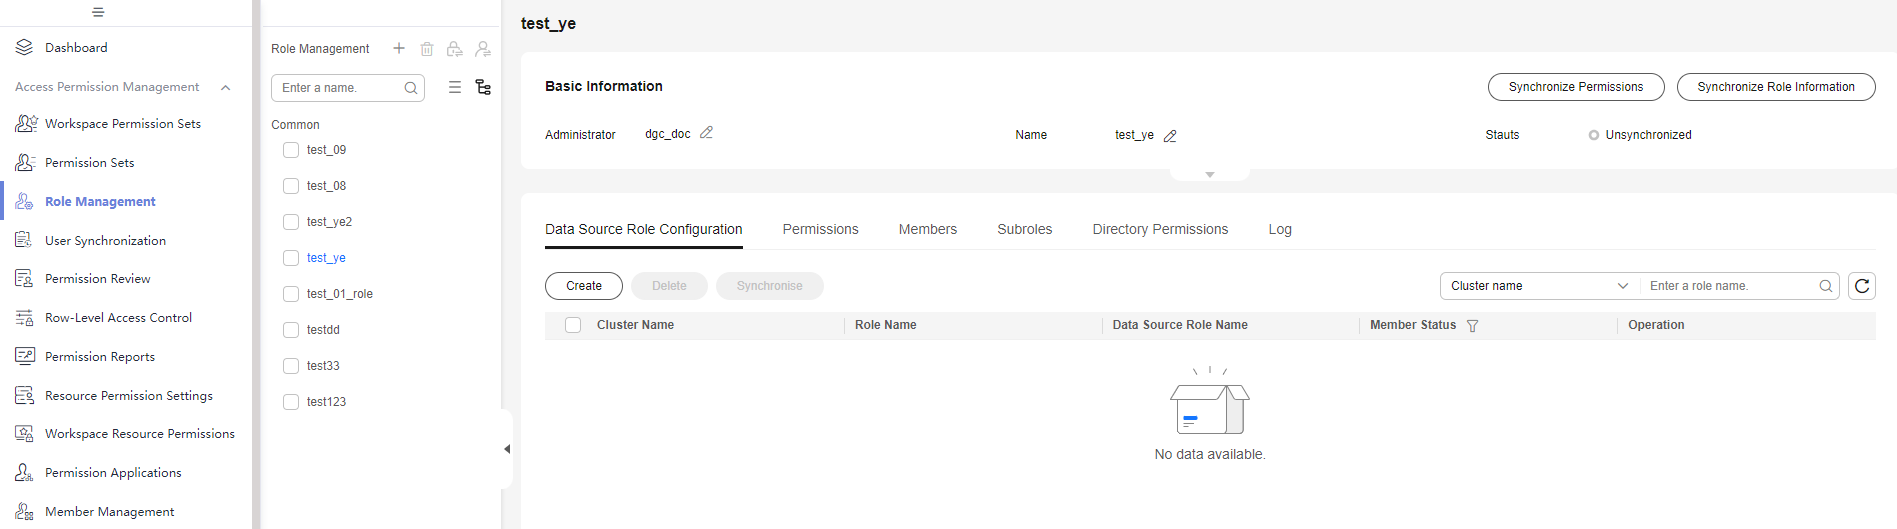1897x529 pixels.
Task: Select all rows via Cluster Name header checkbox
Action: 573,325
